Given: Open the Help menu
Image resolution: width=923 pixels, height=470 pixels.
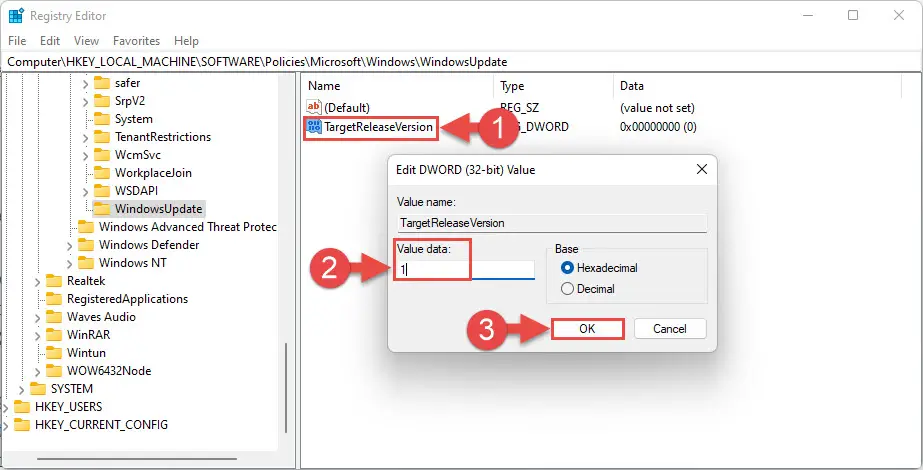Looking at the screenshot, I should point(186,41).
